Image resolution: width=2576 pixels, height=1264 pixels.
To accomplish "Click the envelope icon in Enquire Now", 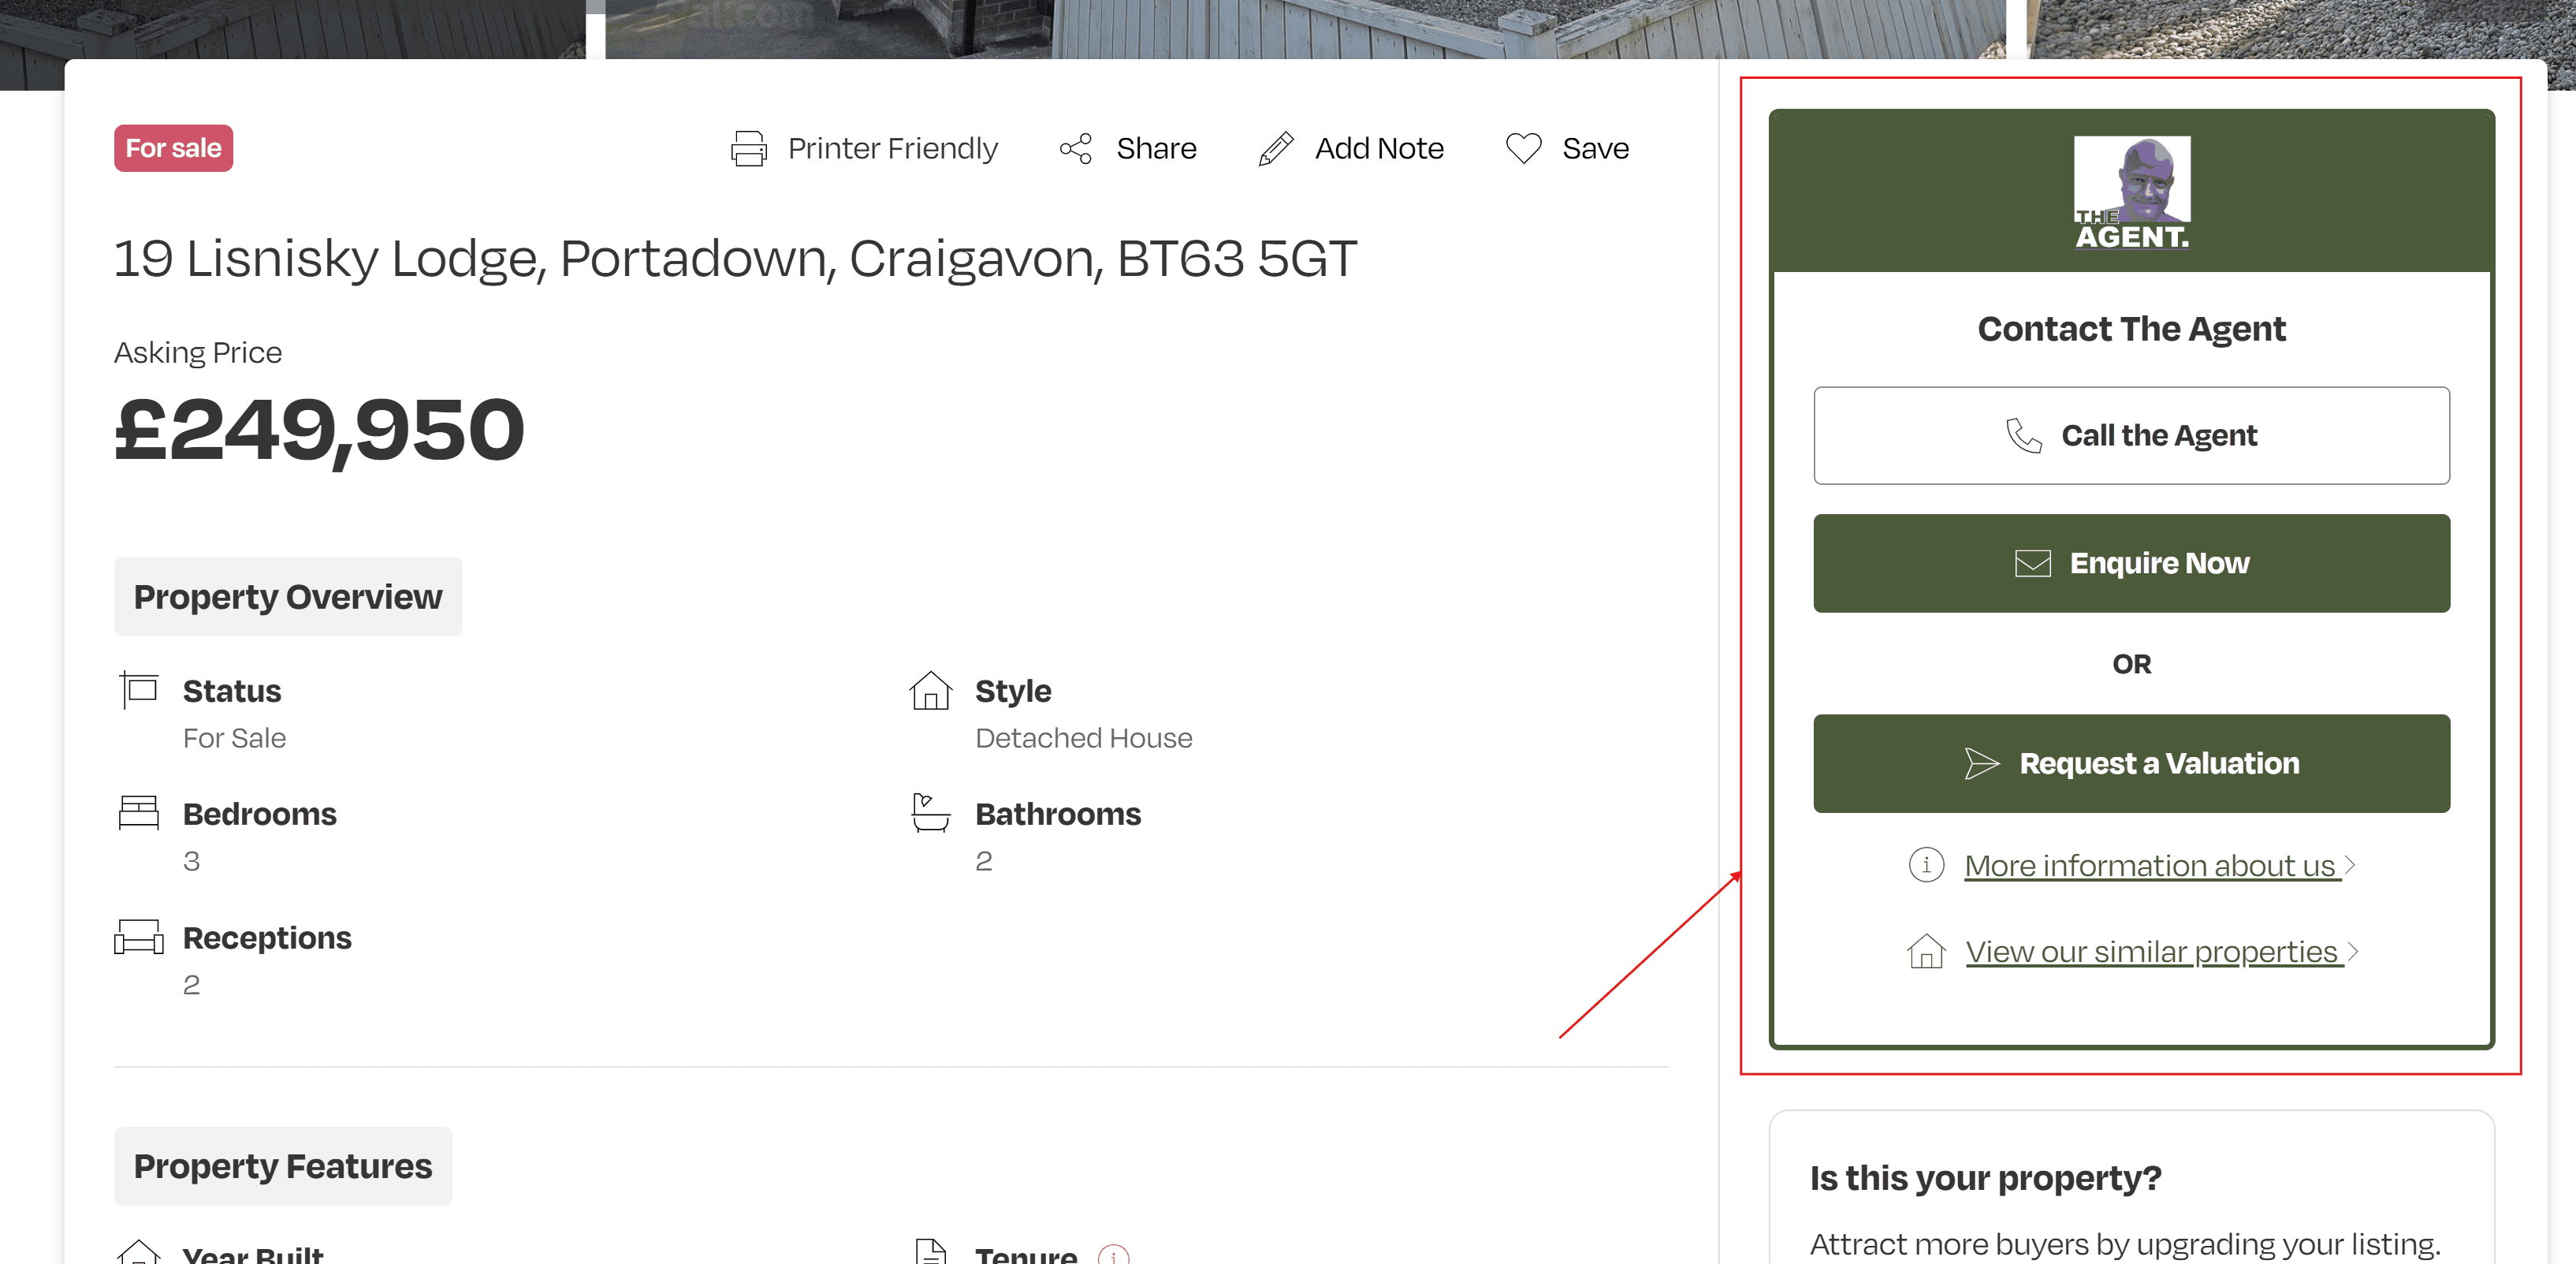I will (2032, 563).
